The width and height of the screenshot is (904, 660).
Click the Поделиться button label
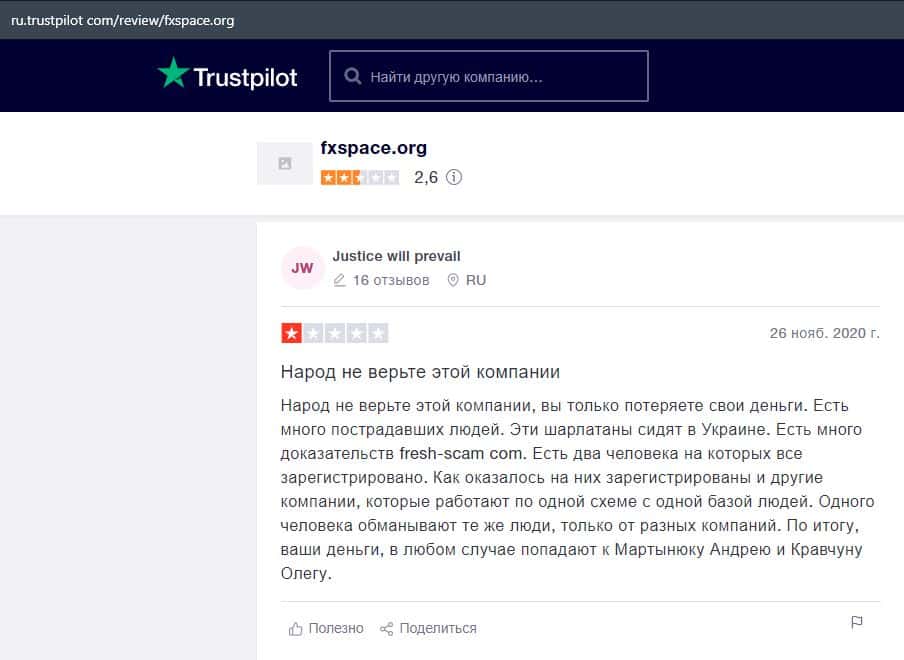[x=438, y=628]
